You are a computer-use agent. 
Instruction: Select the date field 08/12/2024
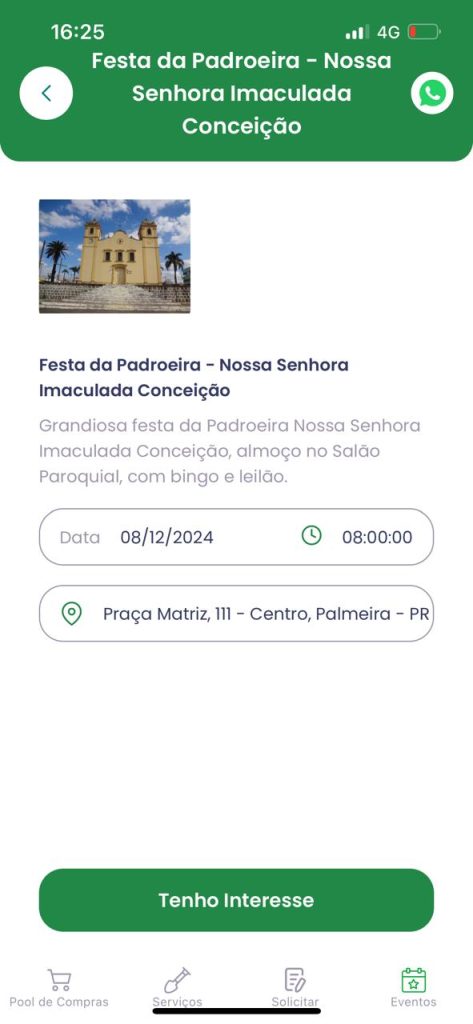(167, 537)
